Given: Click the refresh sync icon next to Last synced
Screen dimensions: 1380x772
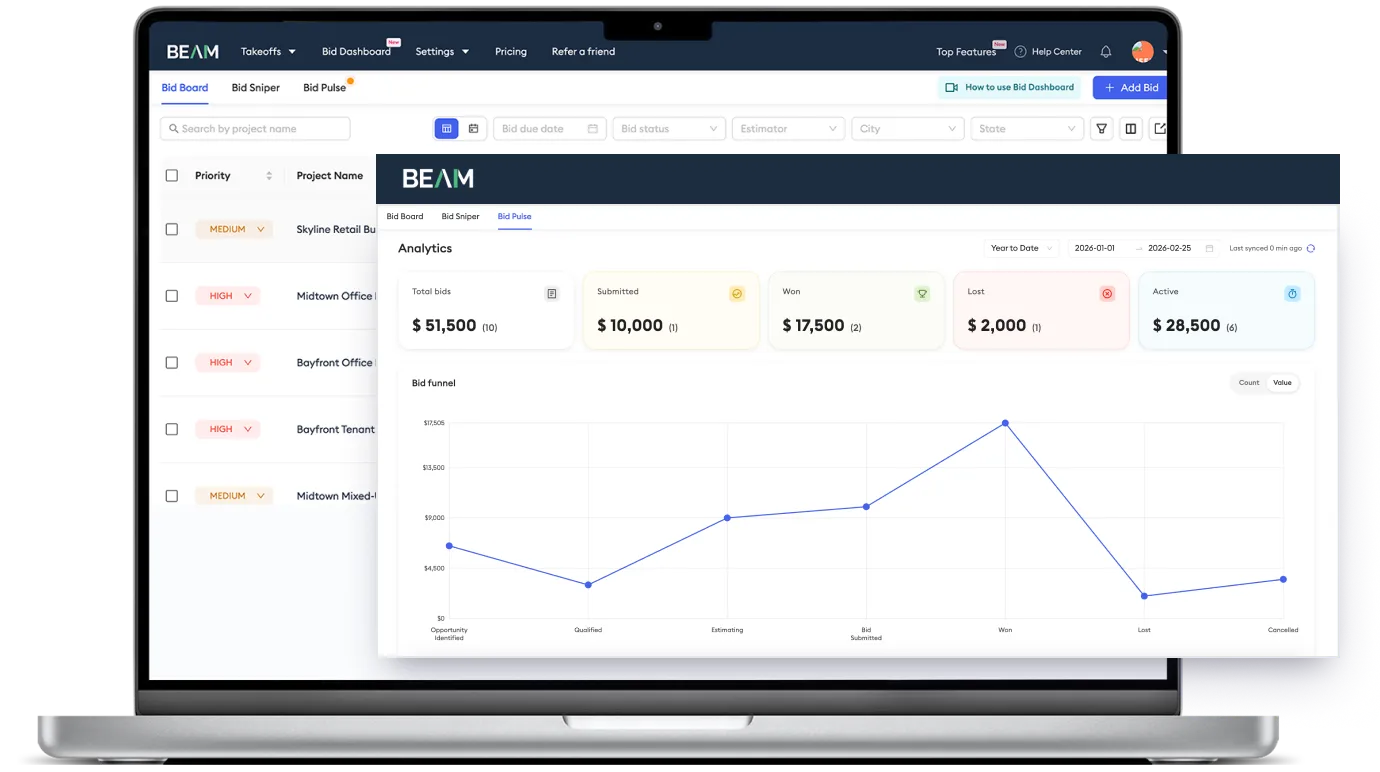Looking at the screenshot, I should pyautogui.click(x=1311, y=248).
